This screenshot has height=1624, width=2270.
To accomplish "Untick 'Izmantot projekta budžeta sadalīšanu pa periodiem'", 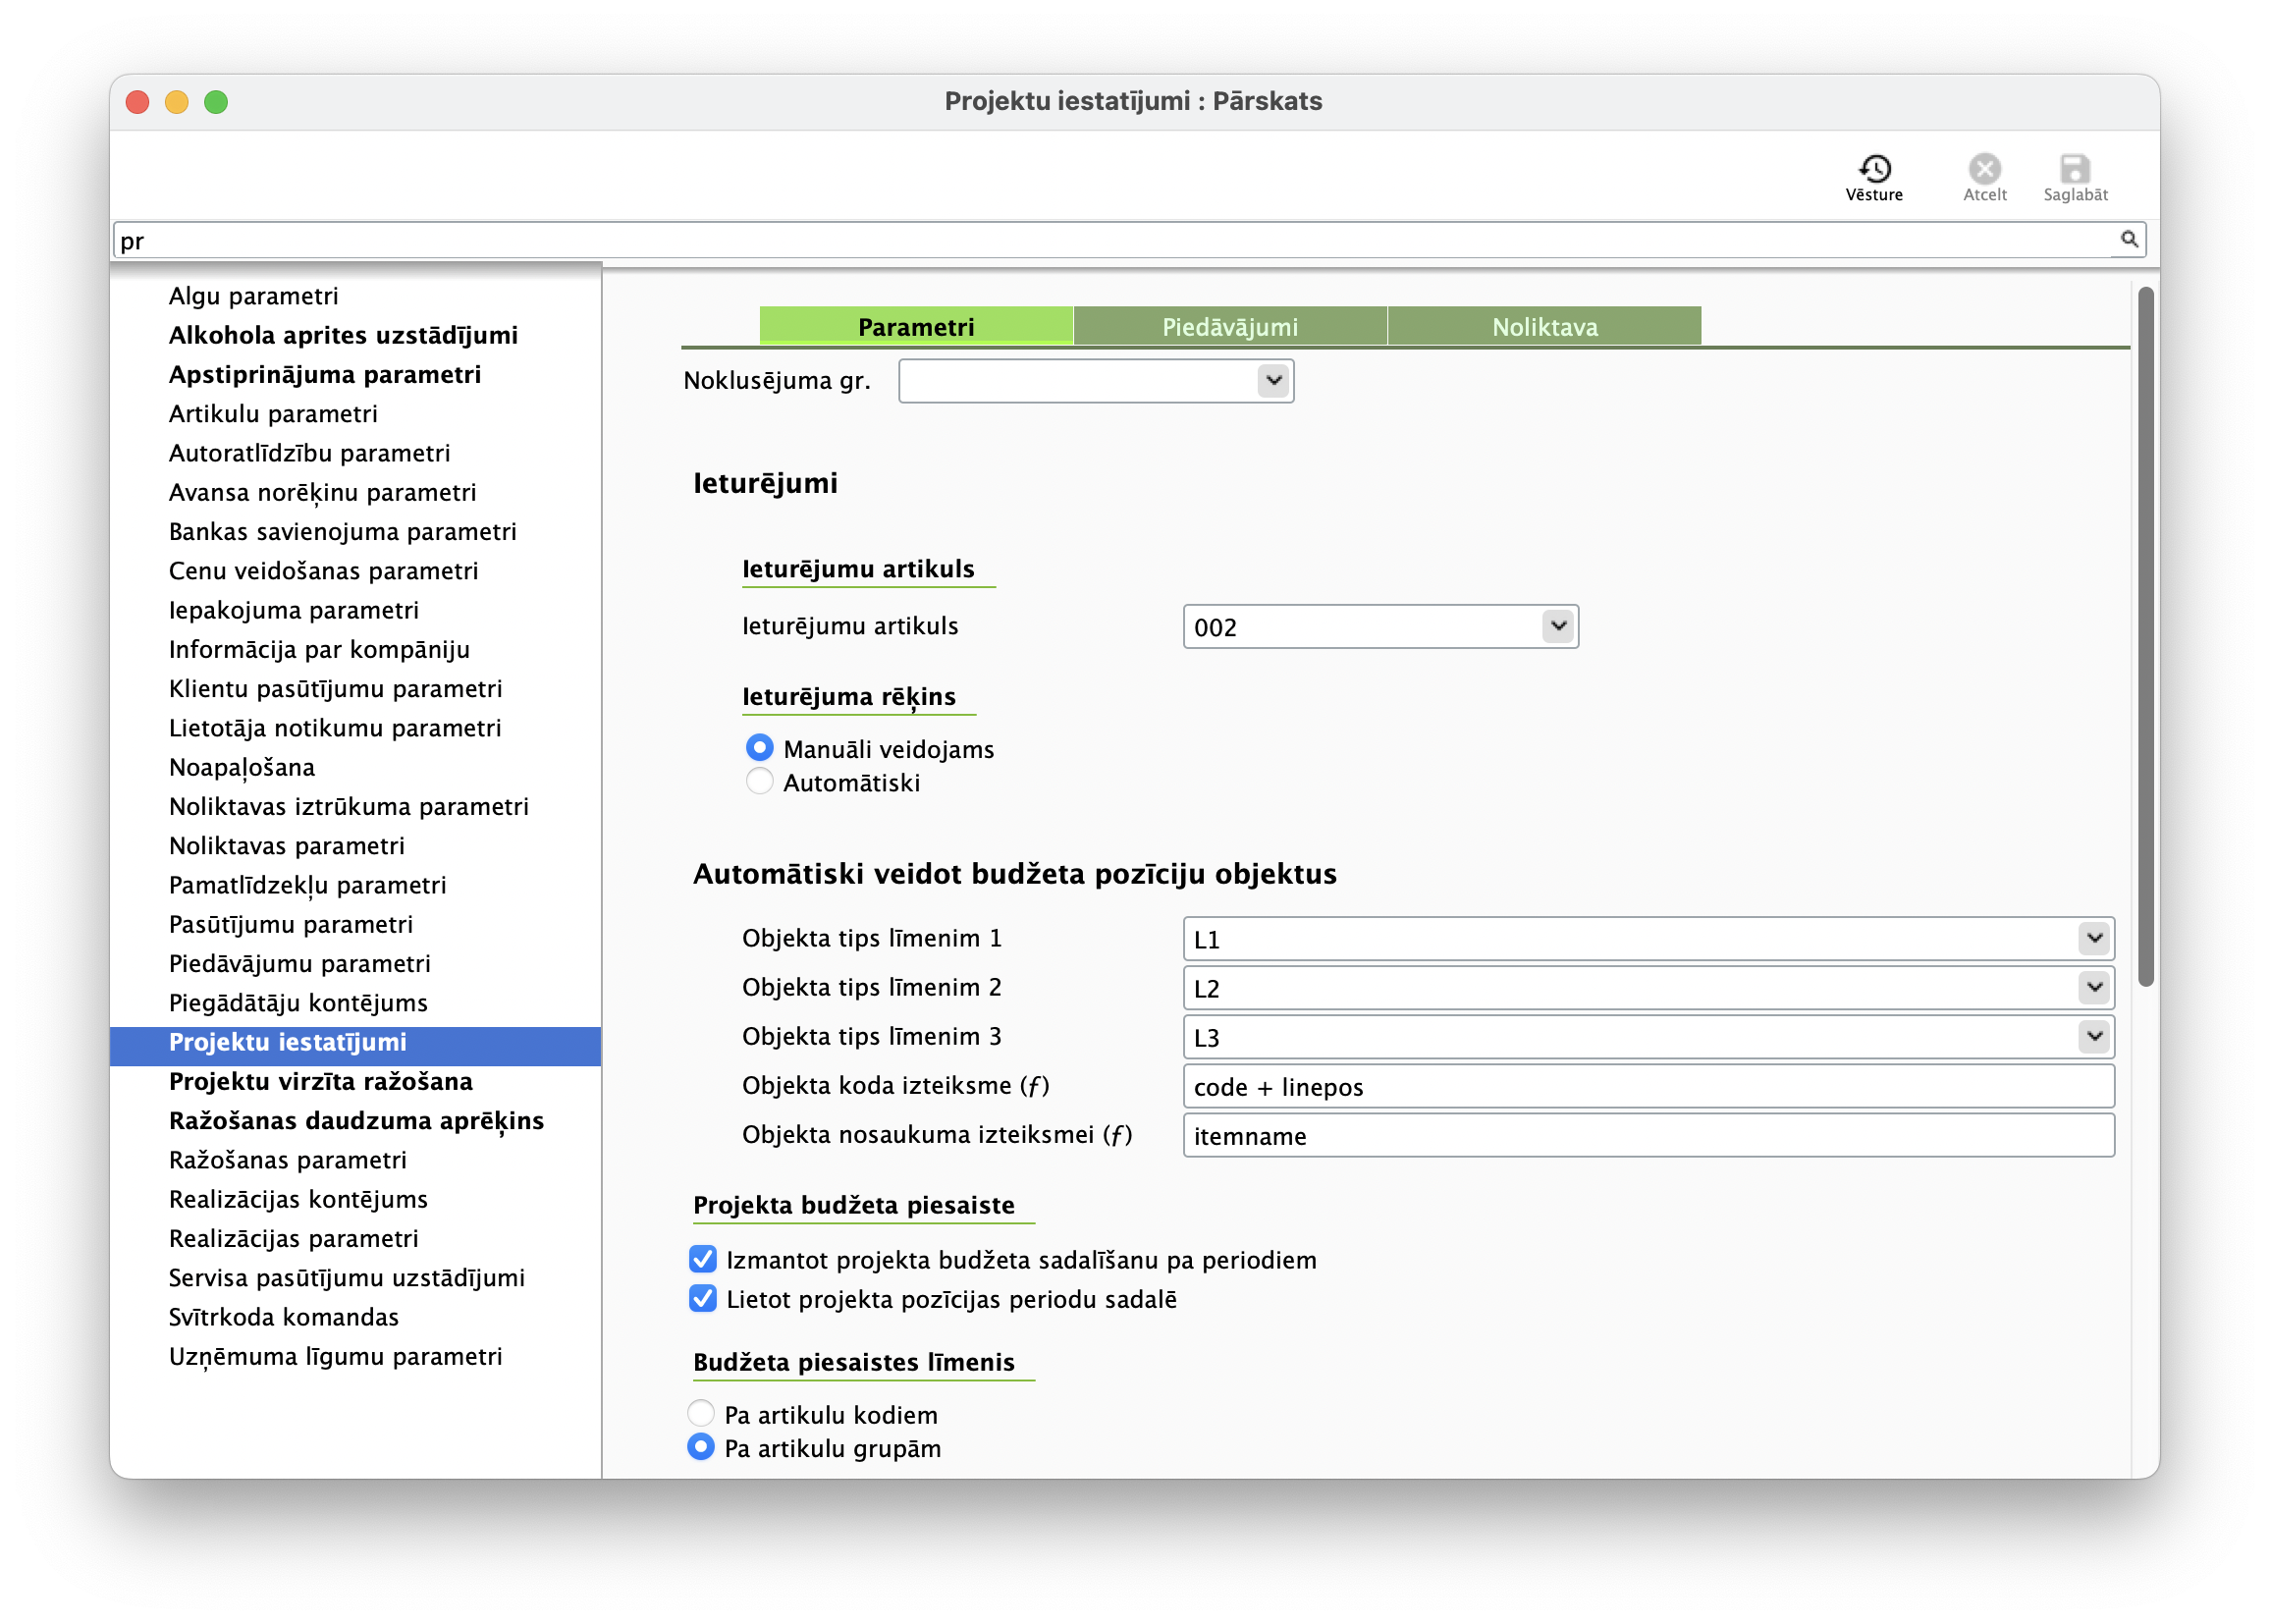I will pos(703,1259).
